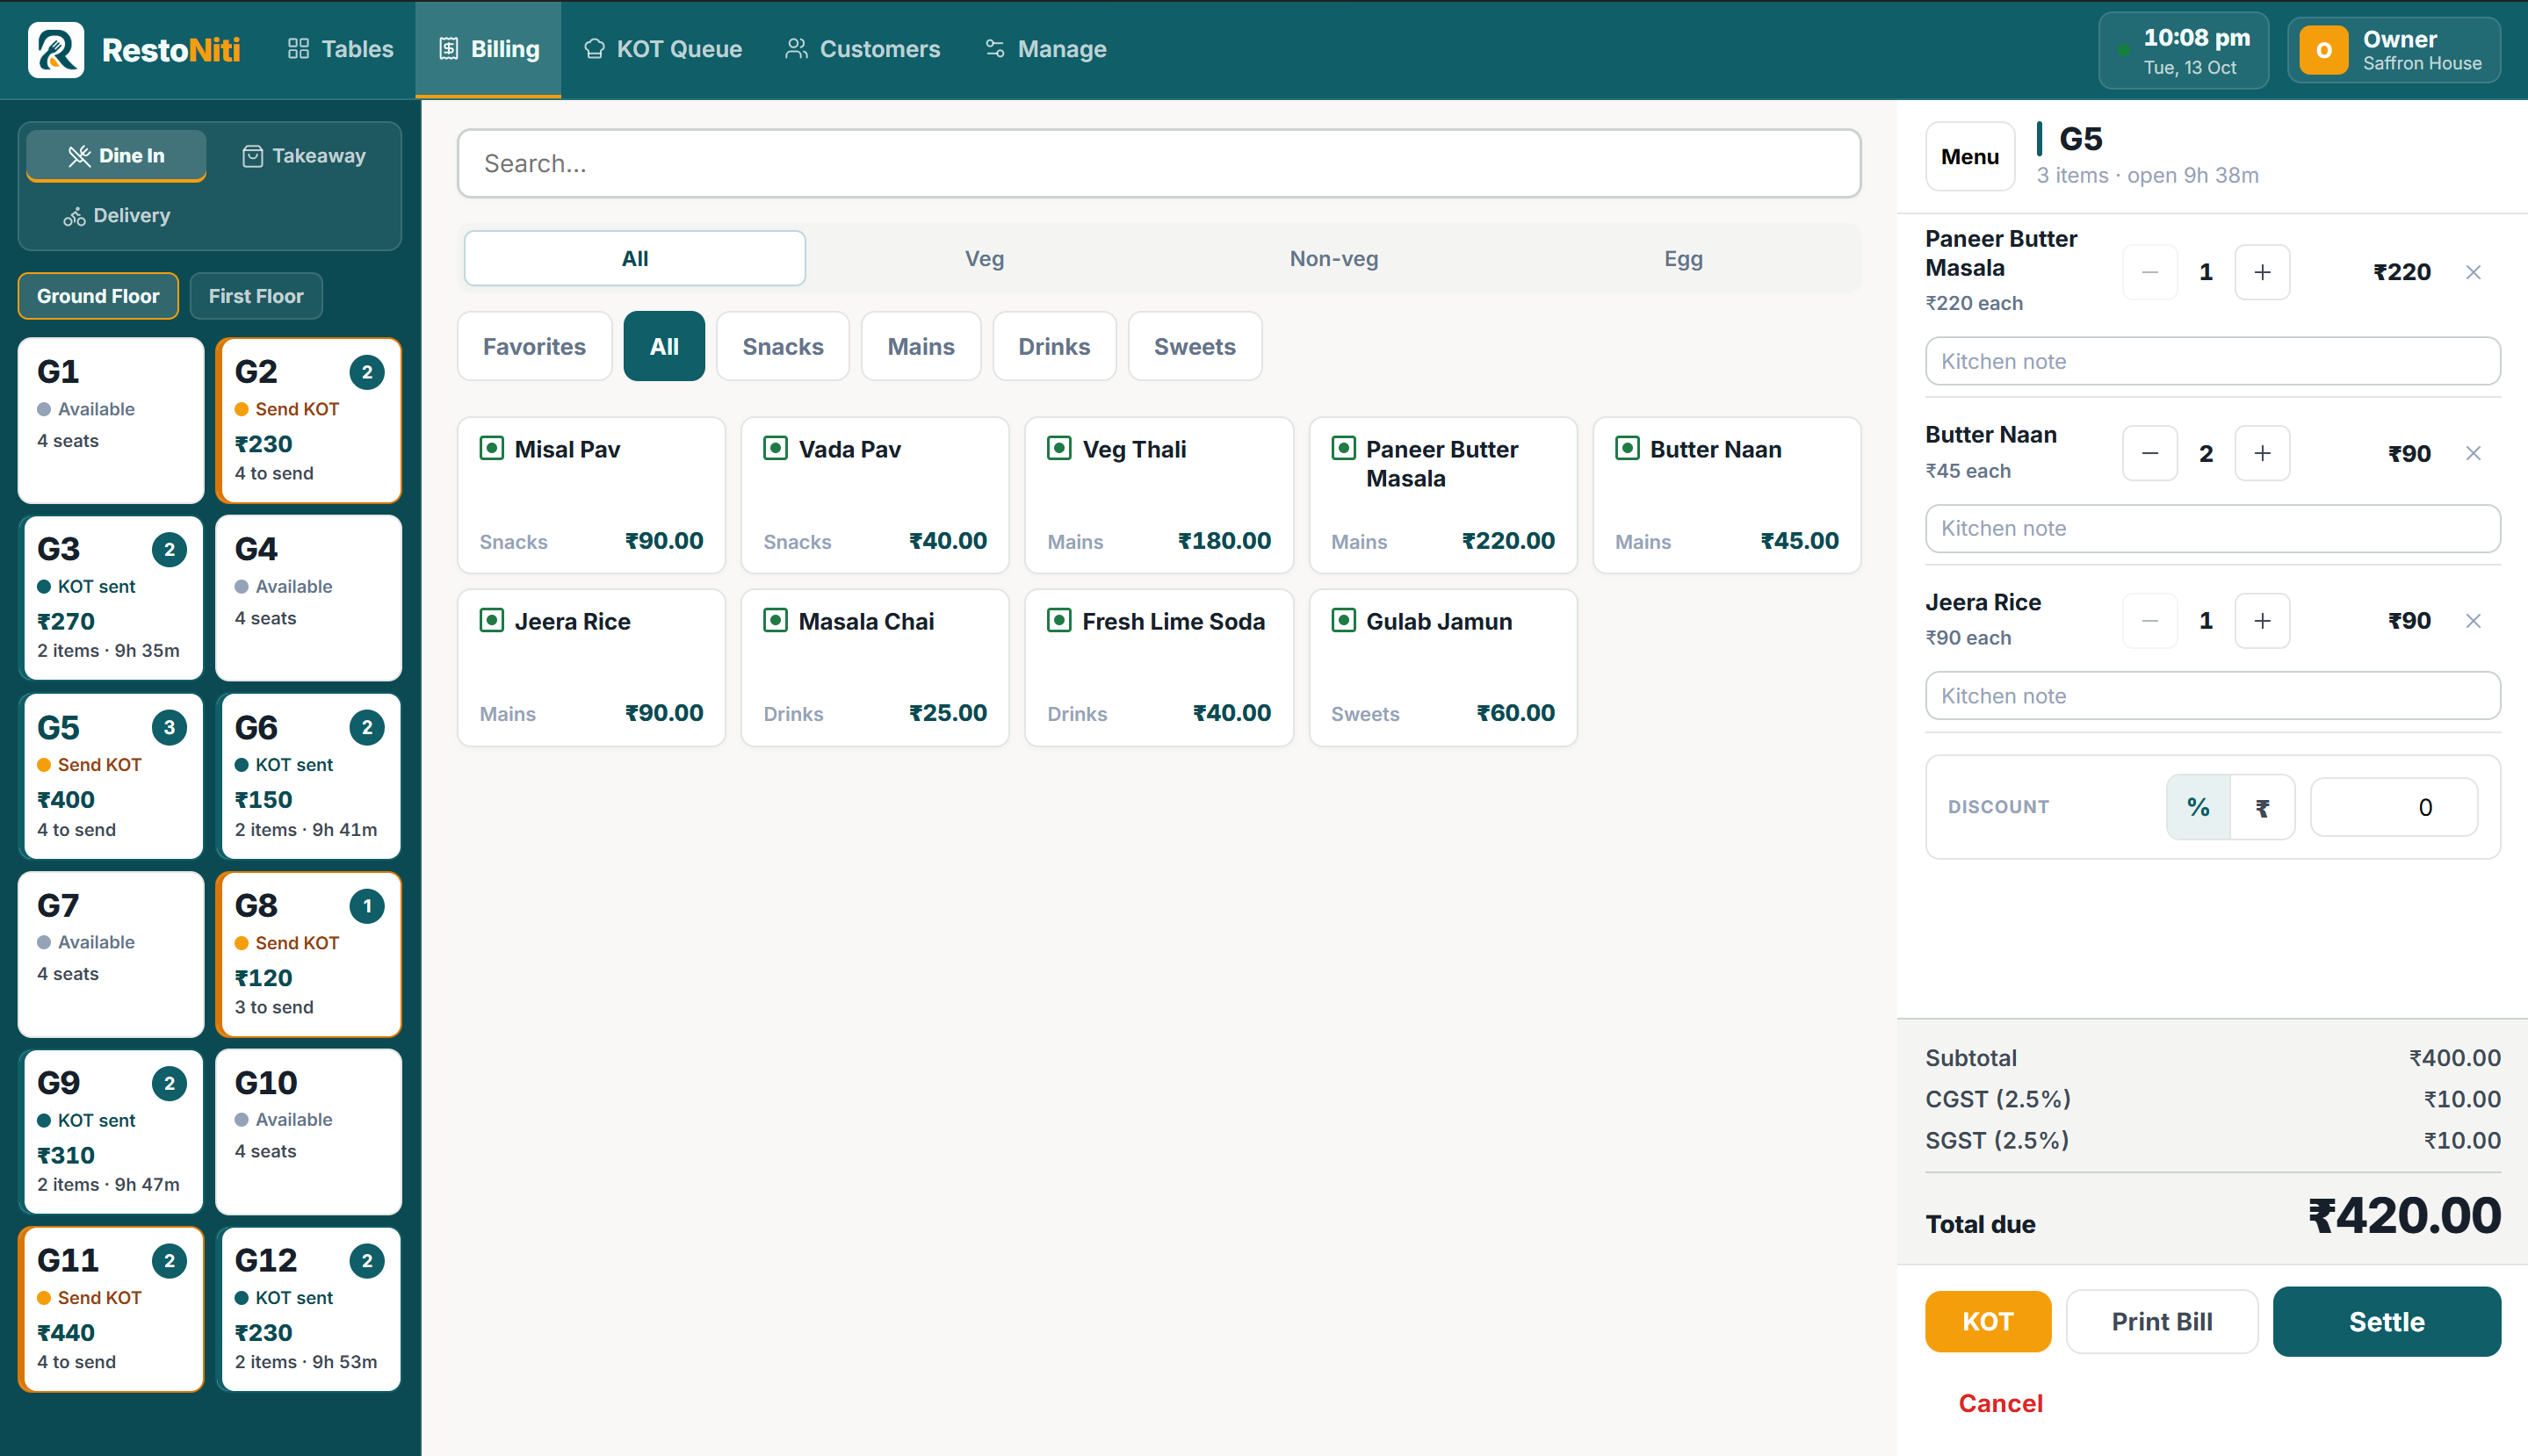Open the Manage tab
The width and height of the screenshot is (2528, 1456).
point(1045,49)
